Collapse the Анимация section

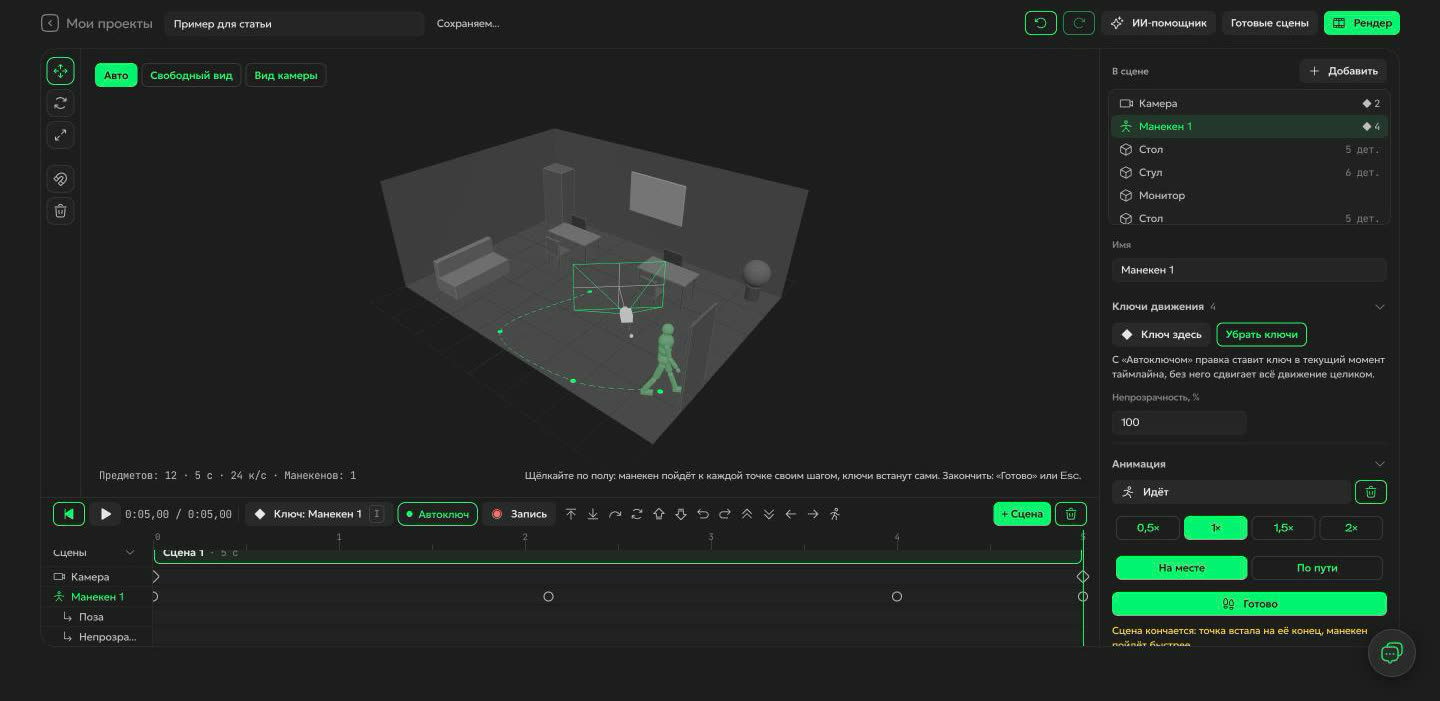coord(1380,464)
